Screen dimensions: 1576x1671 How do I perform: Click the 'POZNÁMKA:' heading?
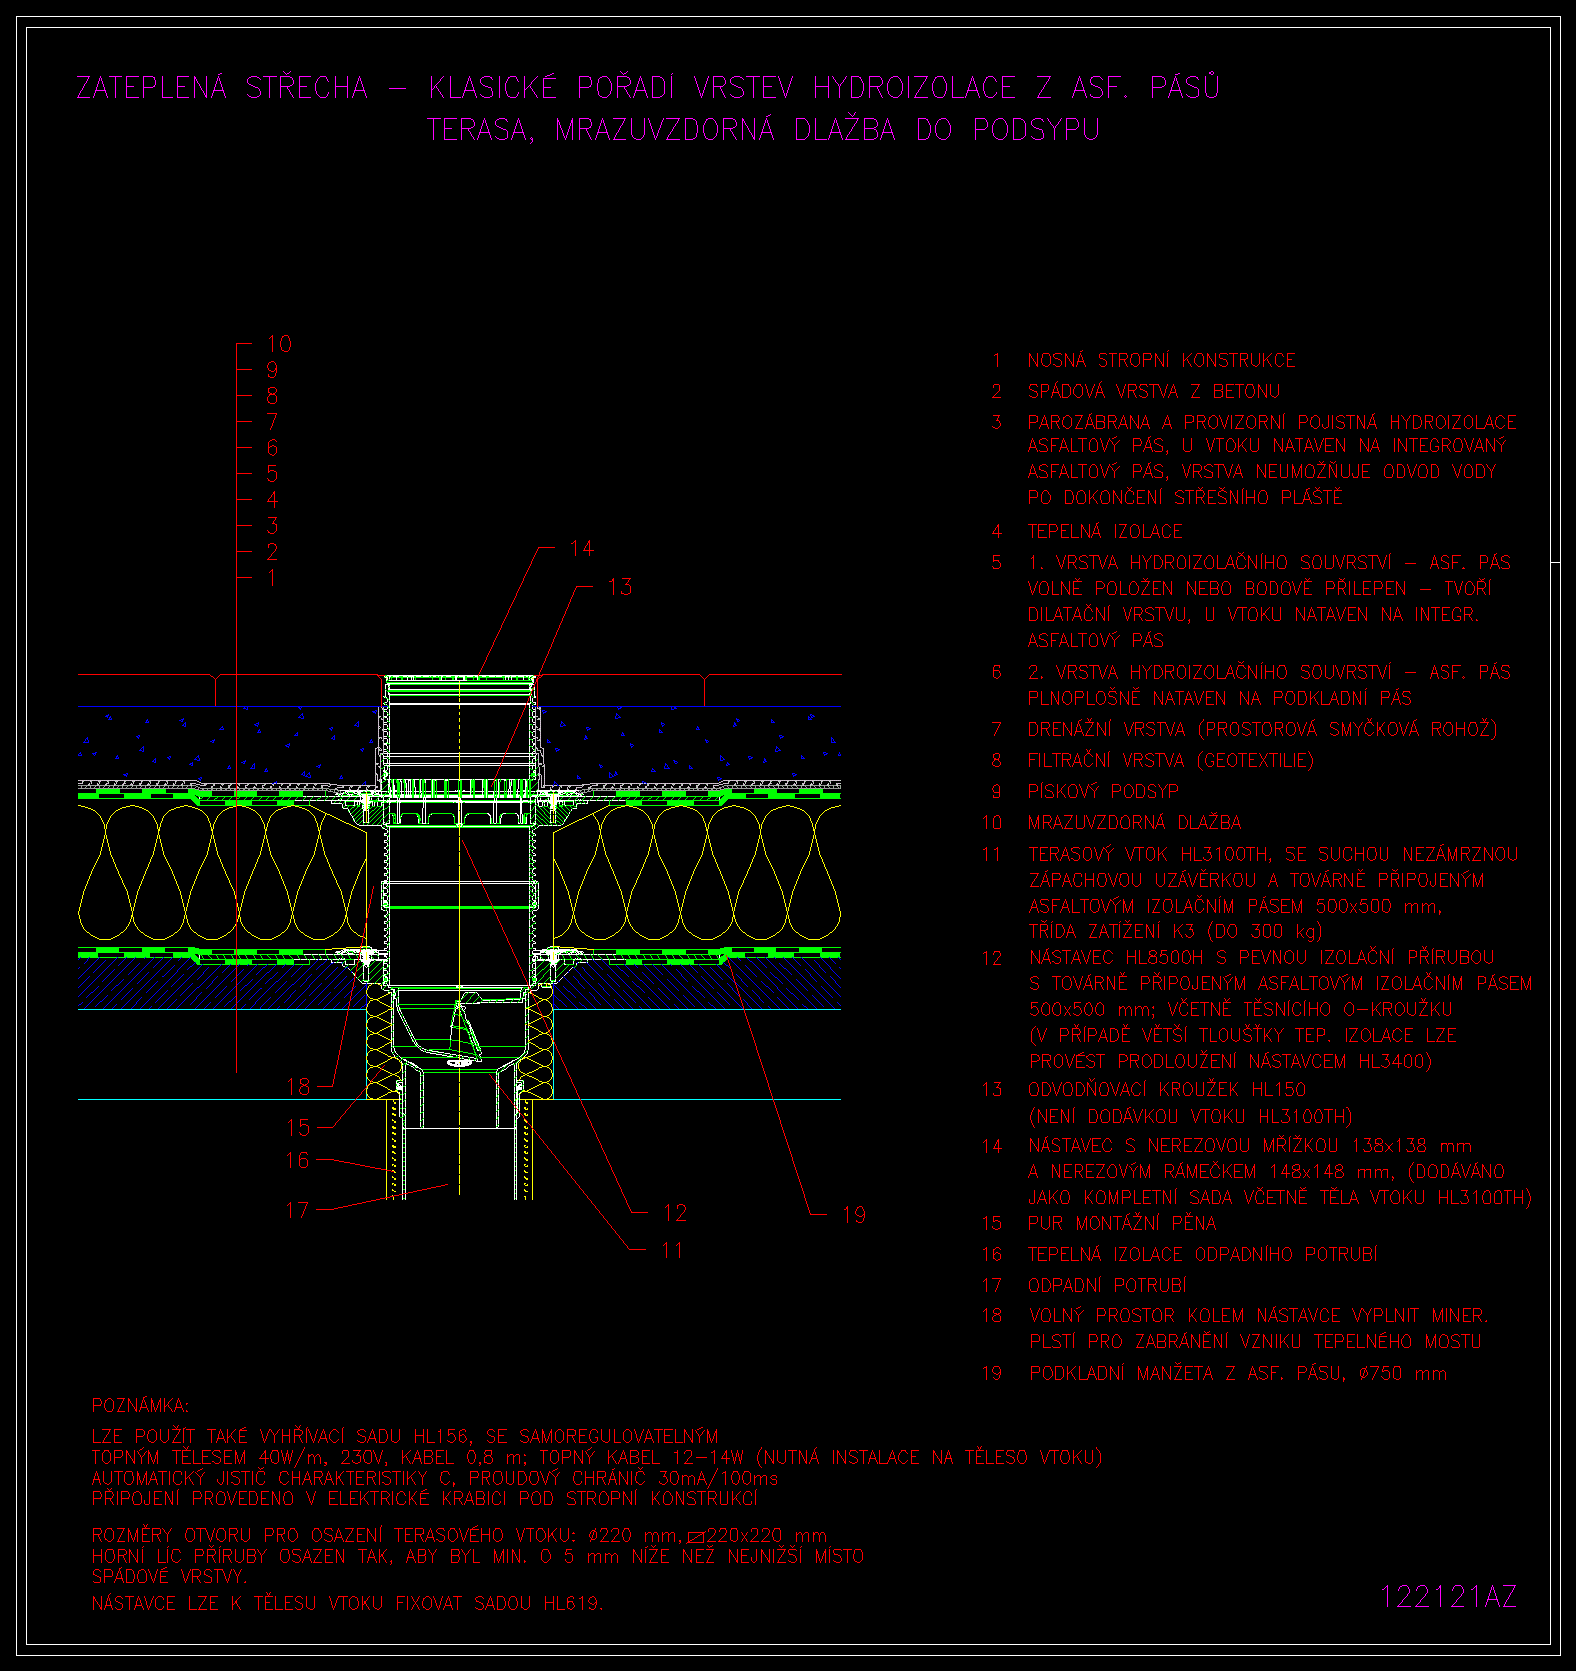(x=140, y=1405)
